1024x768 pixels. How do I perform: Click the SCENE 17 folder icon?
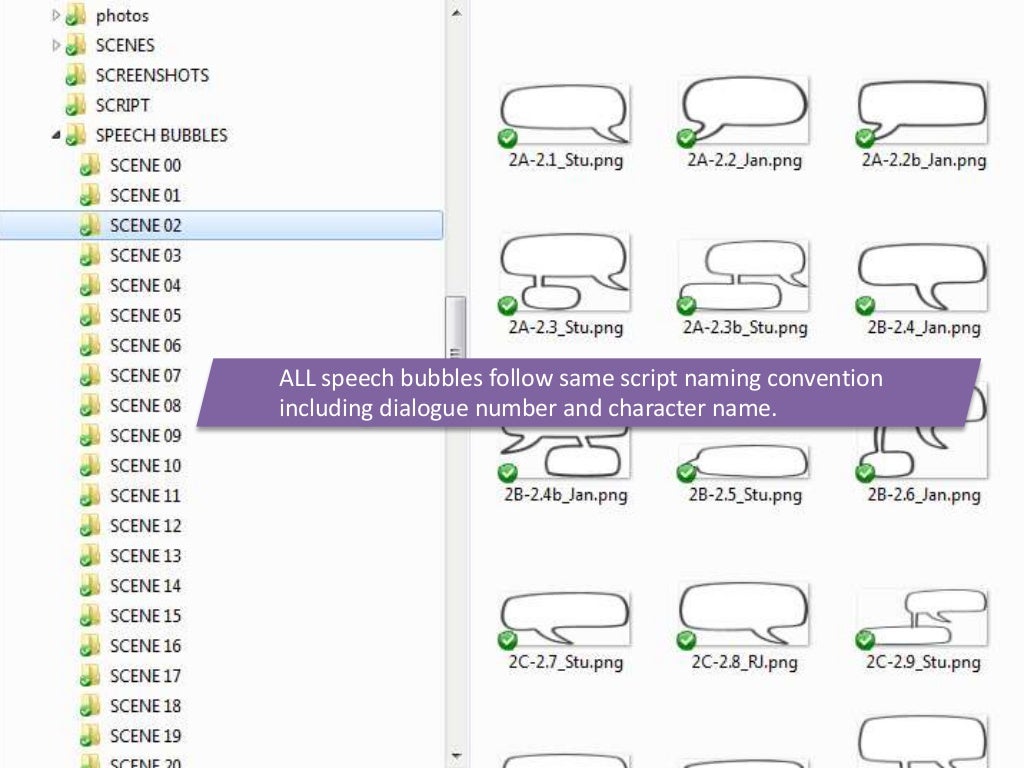(90, 676)
